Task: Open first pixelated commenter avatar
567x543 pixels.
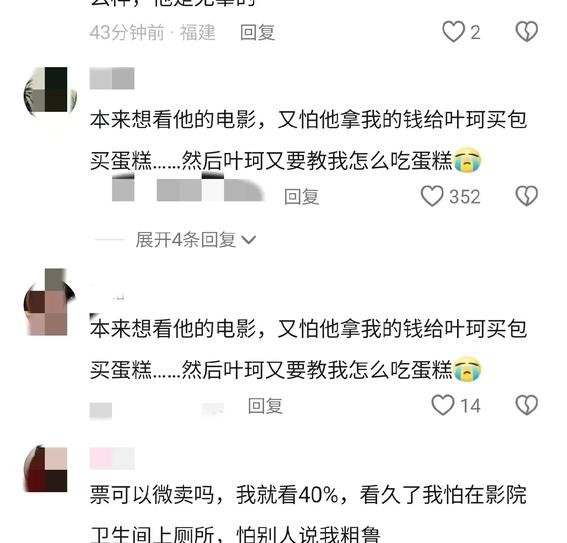Action: (50, 90)
